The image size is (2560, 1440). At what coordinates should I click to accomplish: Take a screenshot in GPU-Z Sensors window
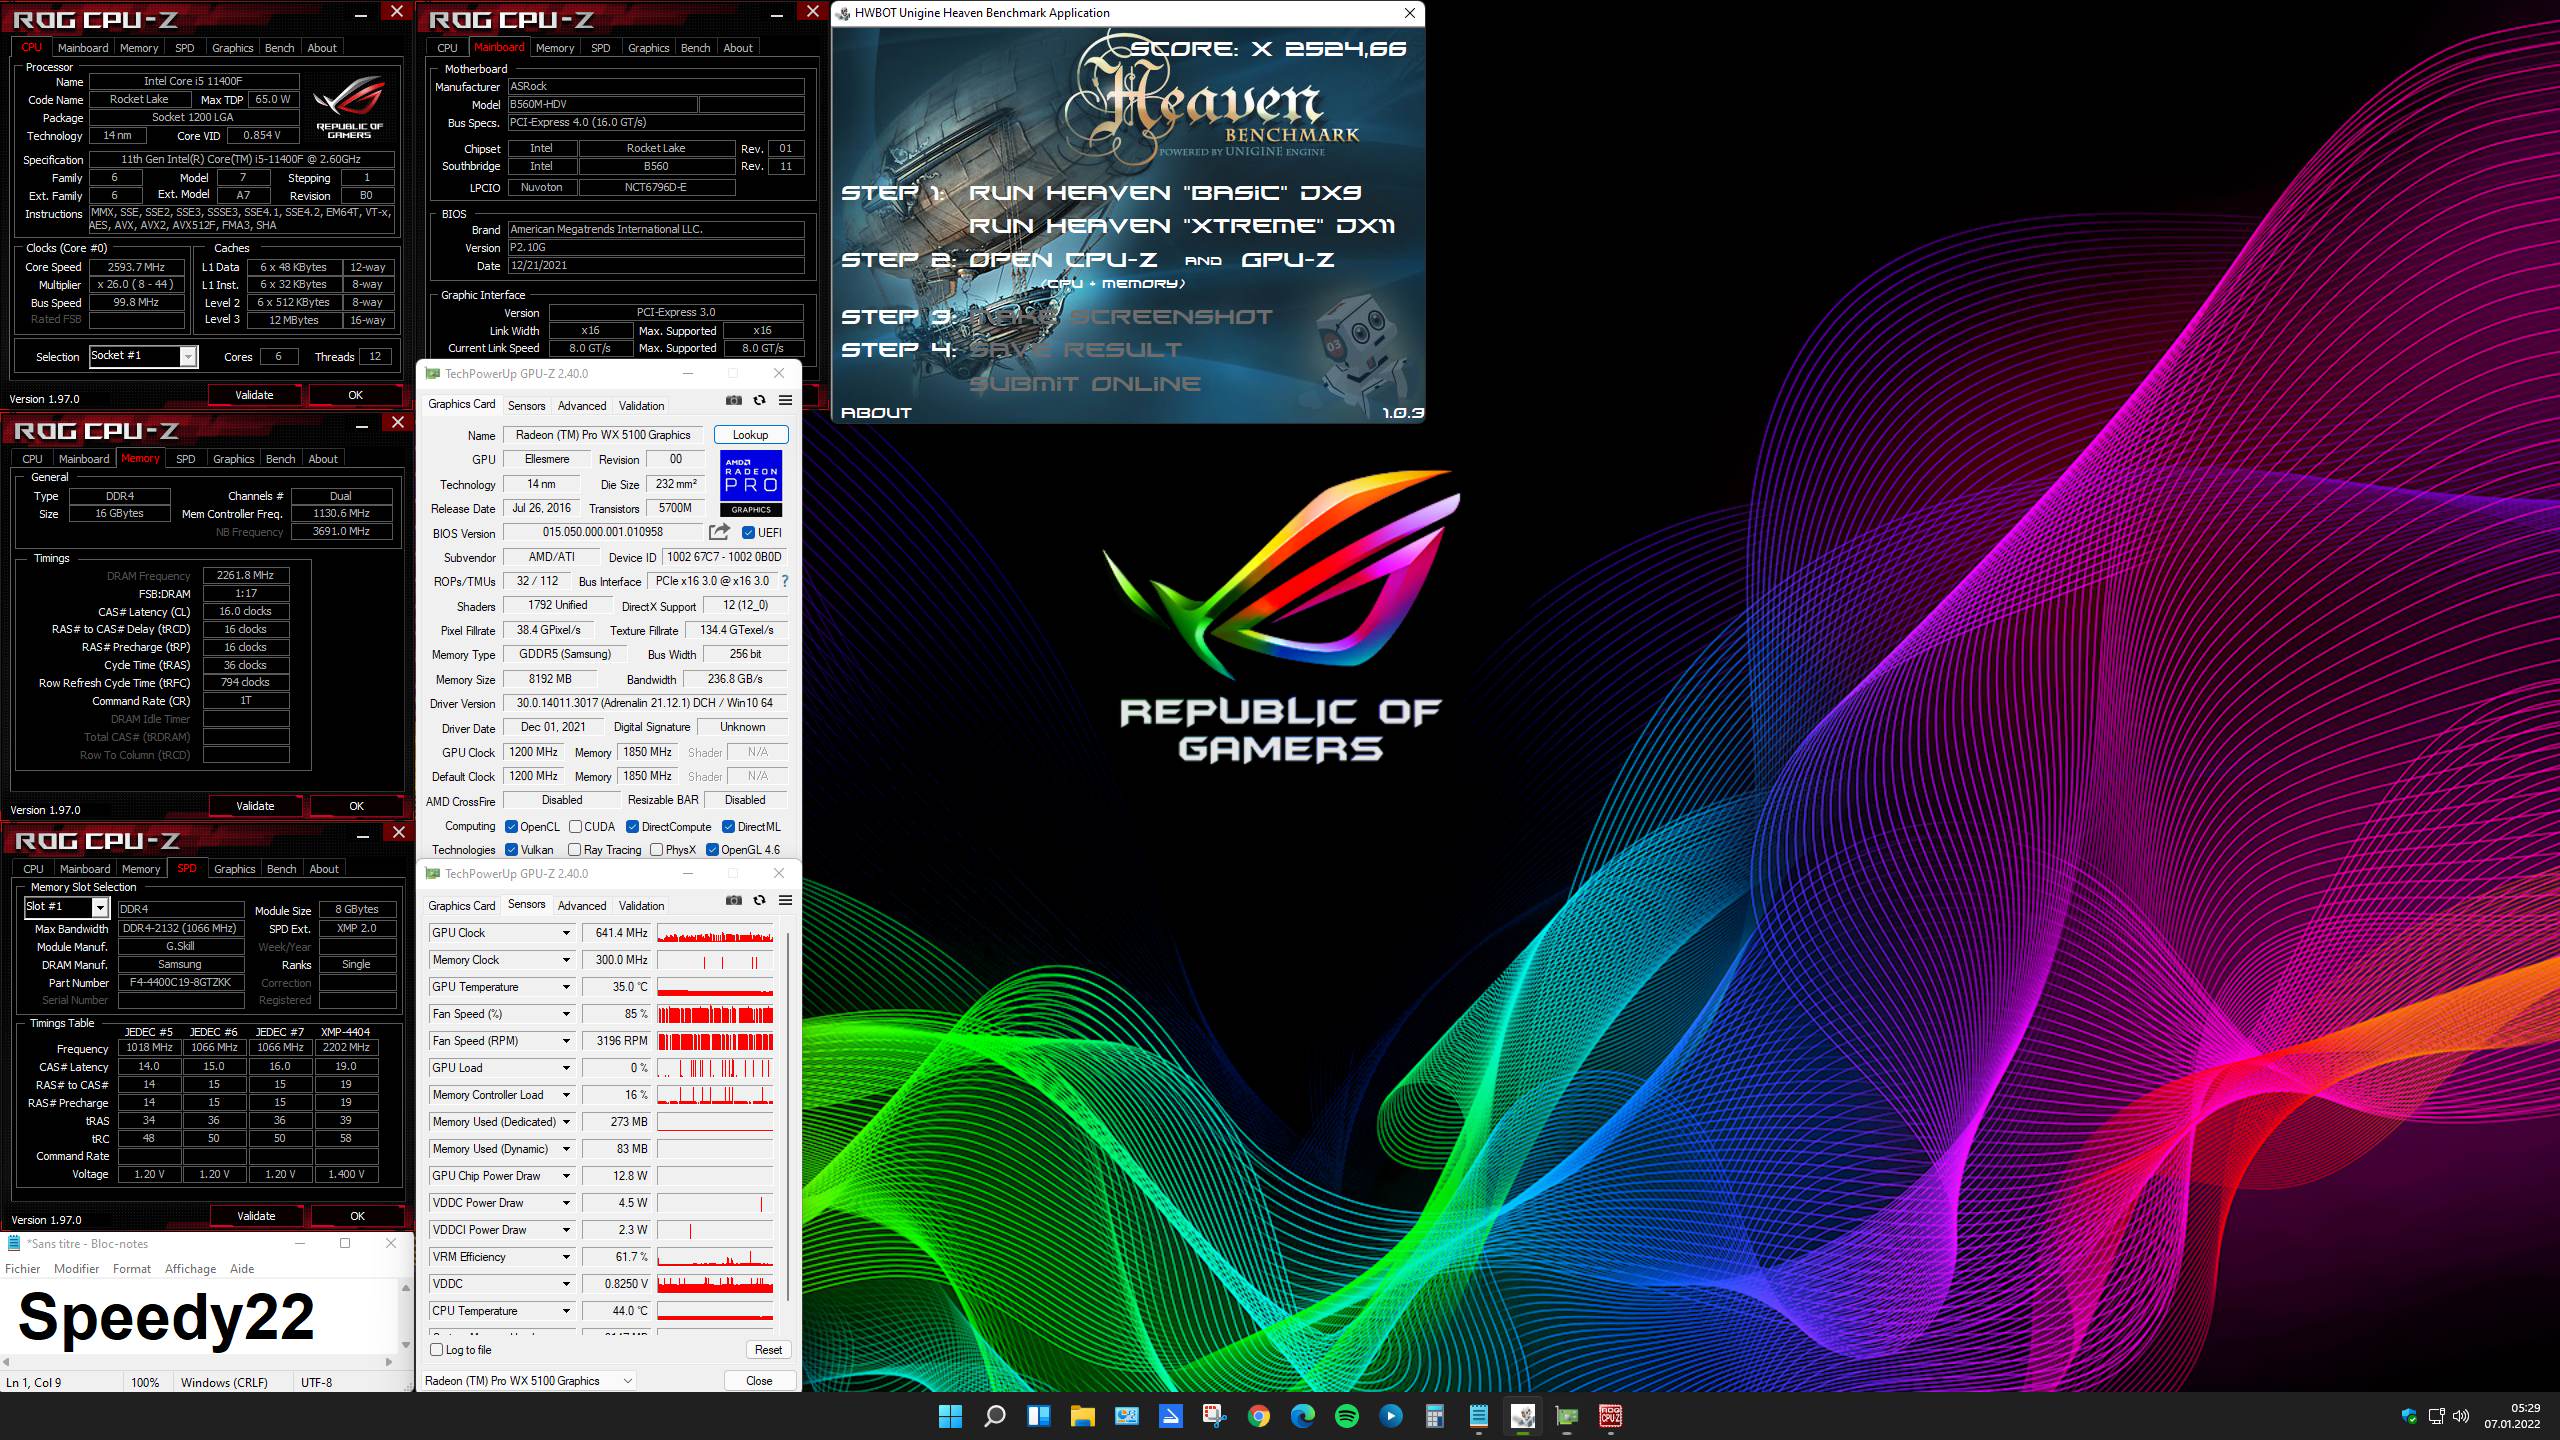pyautogui.click(x=734, y=900)
